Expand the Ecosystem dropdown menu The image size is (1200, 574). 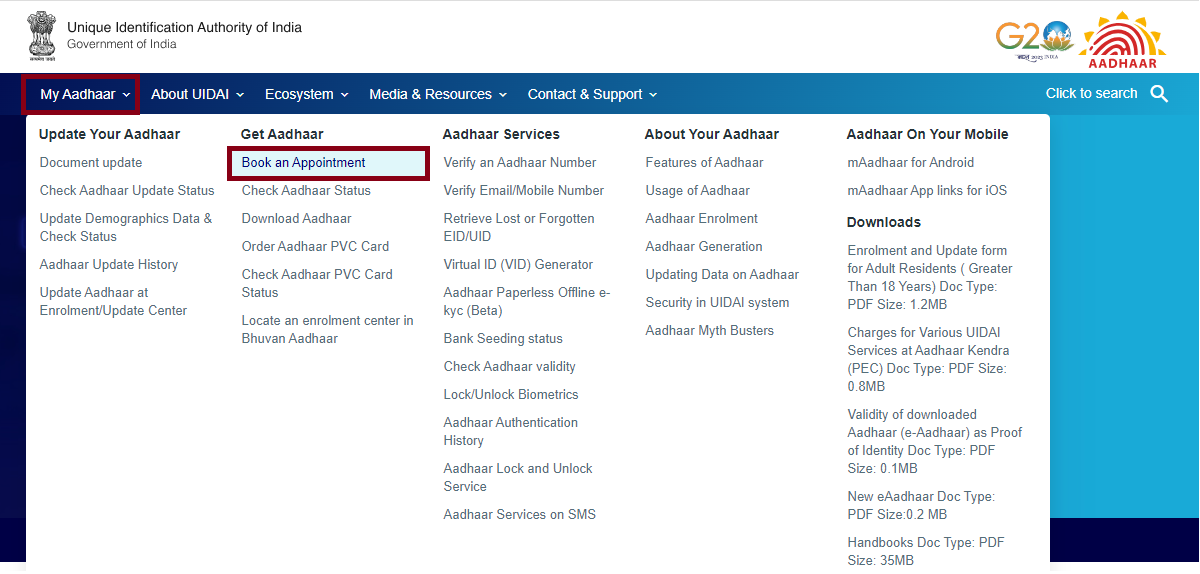tap(306, 95)
